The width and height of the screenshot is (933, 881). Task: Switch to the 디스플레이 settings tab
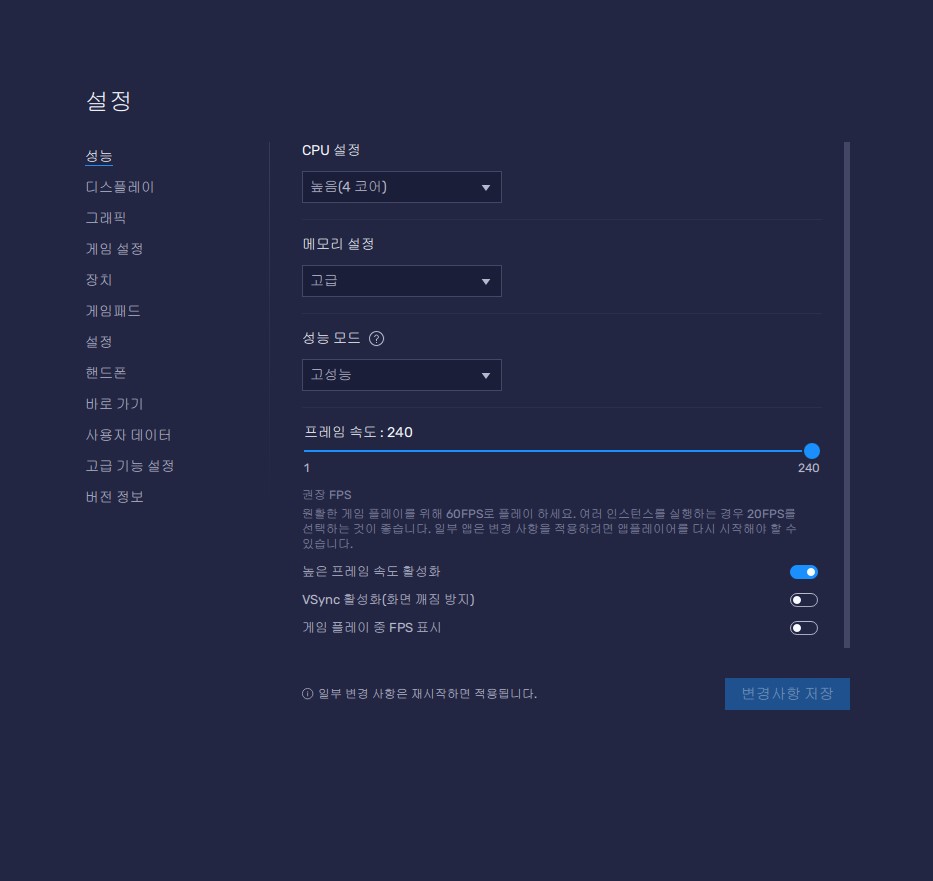120,187
